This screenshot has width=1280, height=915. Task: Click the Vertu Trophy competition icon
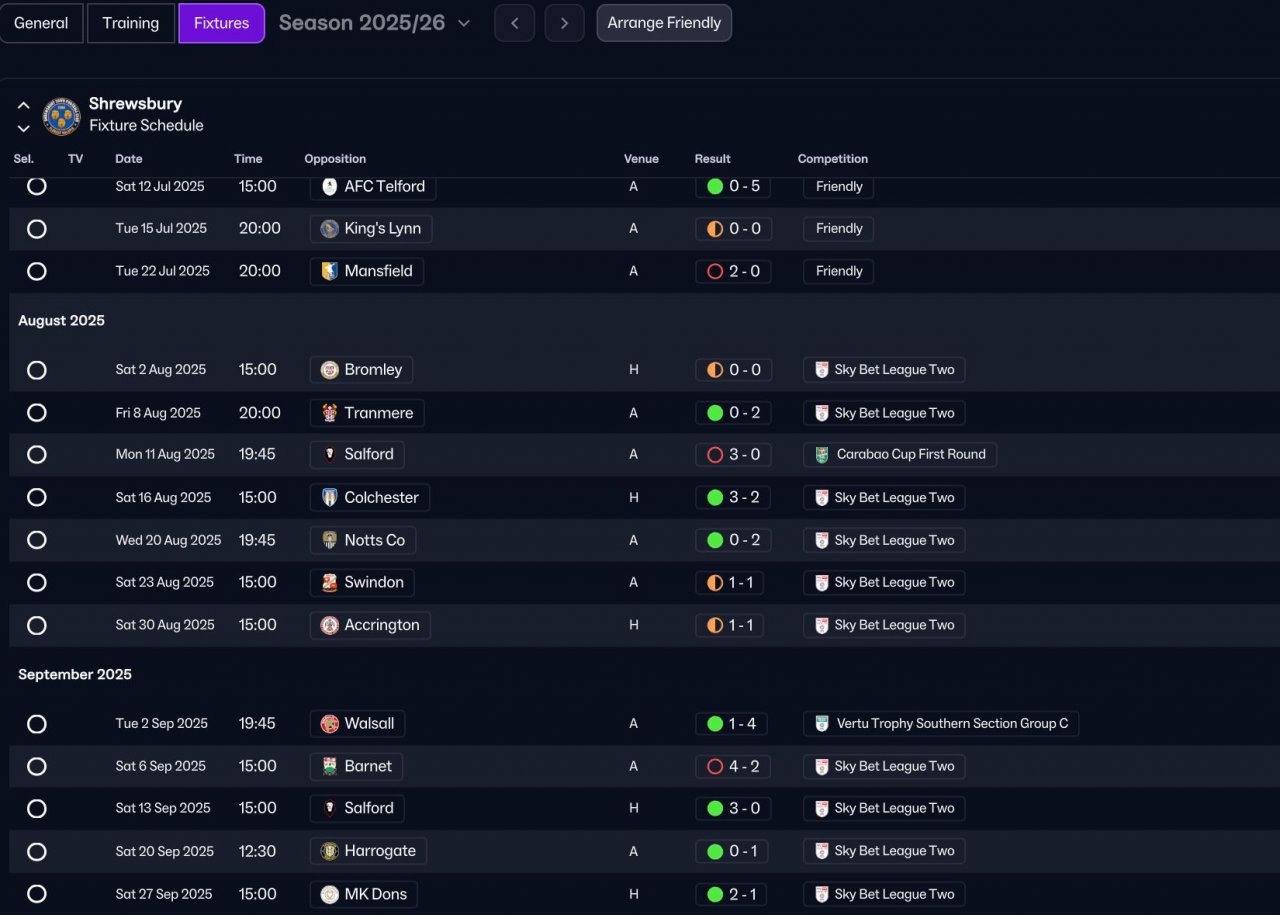822,724
